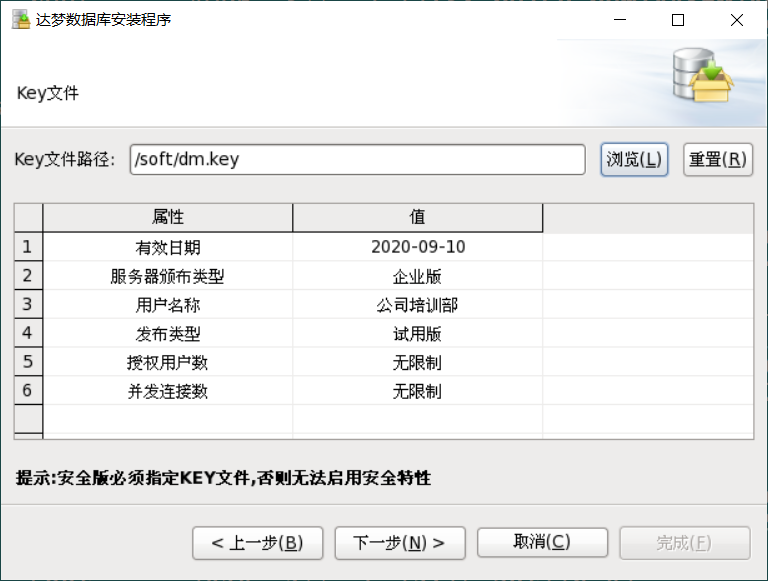Screen dimensions: 768x581
Task: Select the 授权用户数 cell
Action: coord(168,362)
